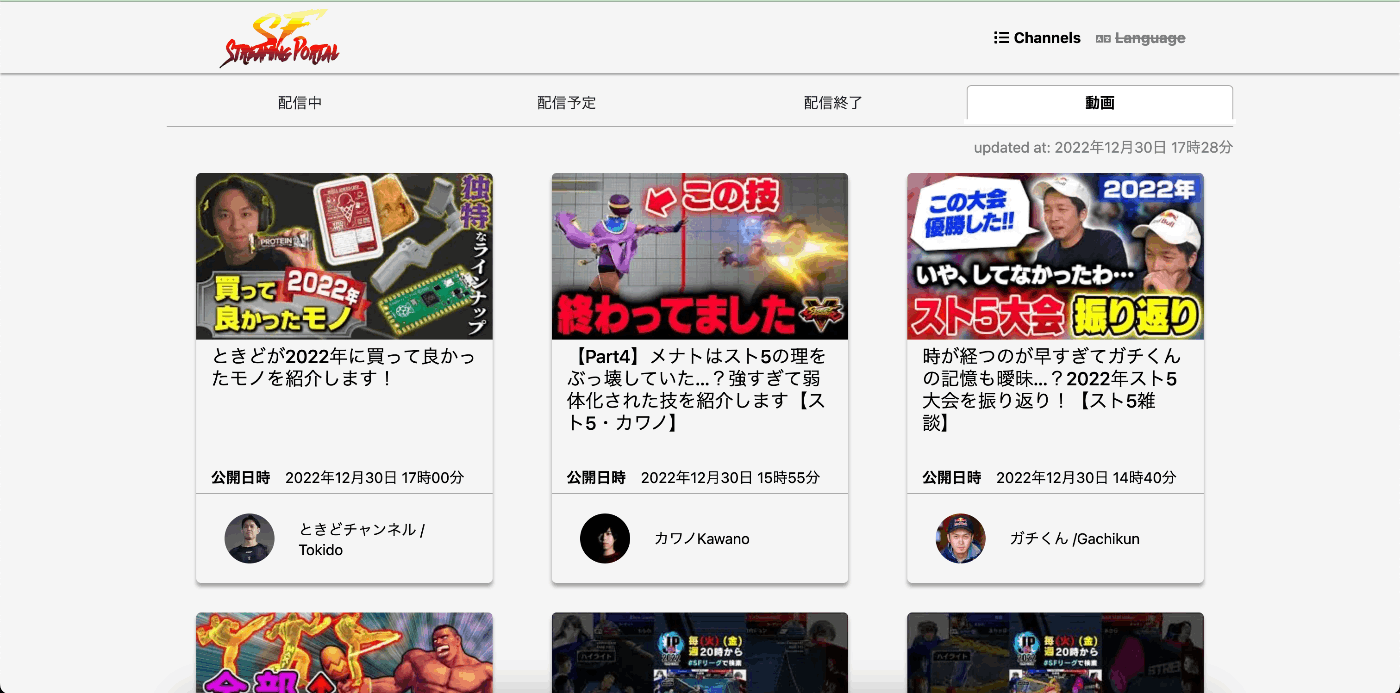Click publish date 2022年12月30日 15時55分
The height and width of the screenshot is (693, 1400).
[730, 478]
